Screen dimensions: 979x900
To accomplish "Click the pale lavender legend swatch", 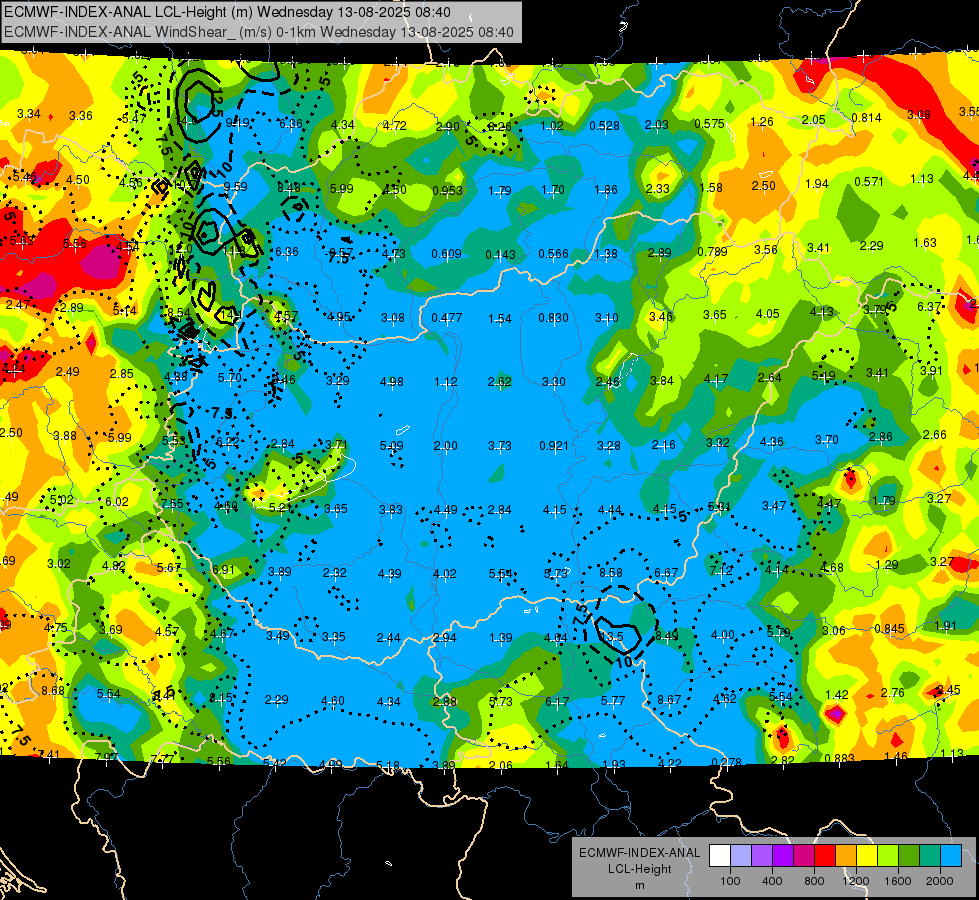I will click(x=741, y=856).
